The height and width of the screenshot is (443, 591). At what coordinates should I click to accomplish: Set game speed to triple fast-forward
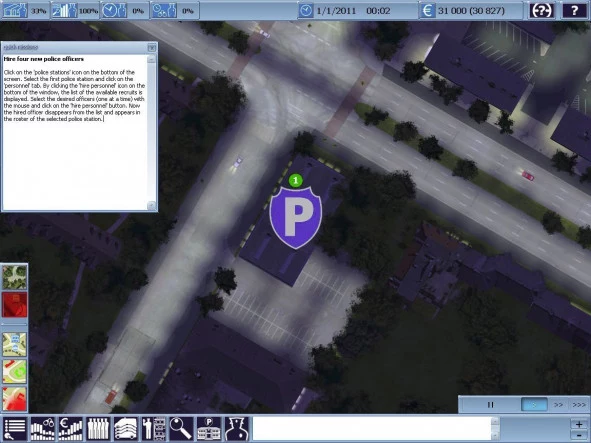click(x=579, y=405)
